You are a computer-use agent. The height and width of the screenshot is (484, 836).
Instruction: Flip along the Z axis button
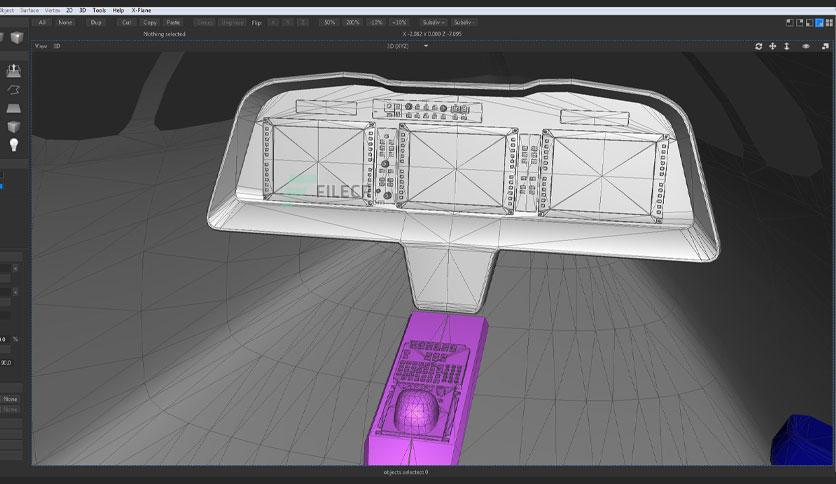302,22
